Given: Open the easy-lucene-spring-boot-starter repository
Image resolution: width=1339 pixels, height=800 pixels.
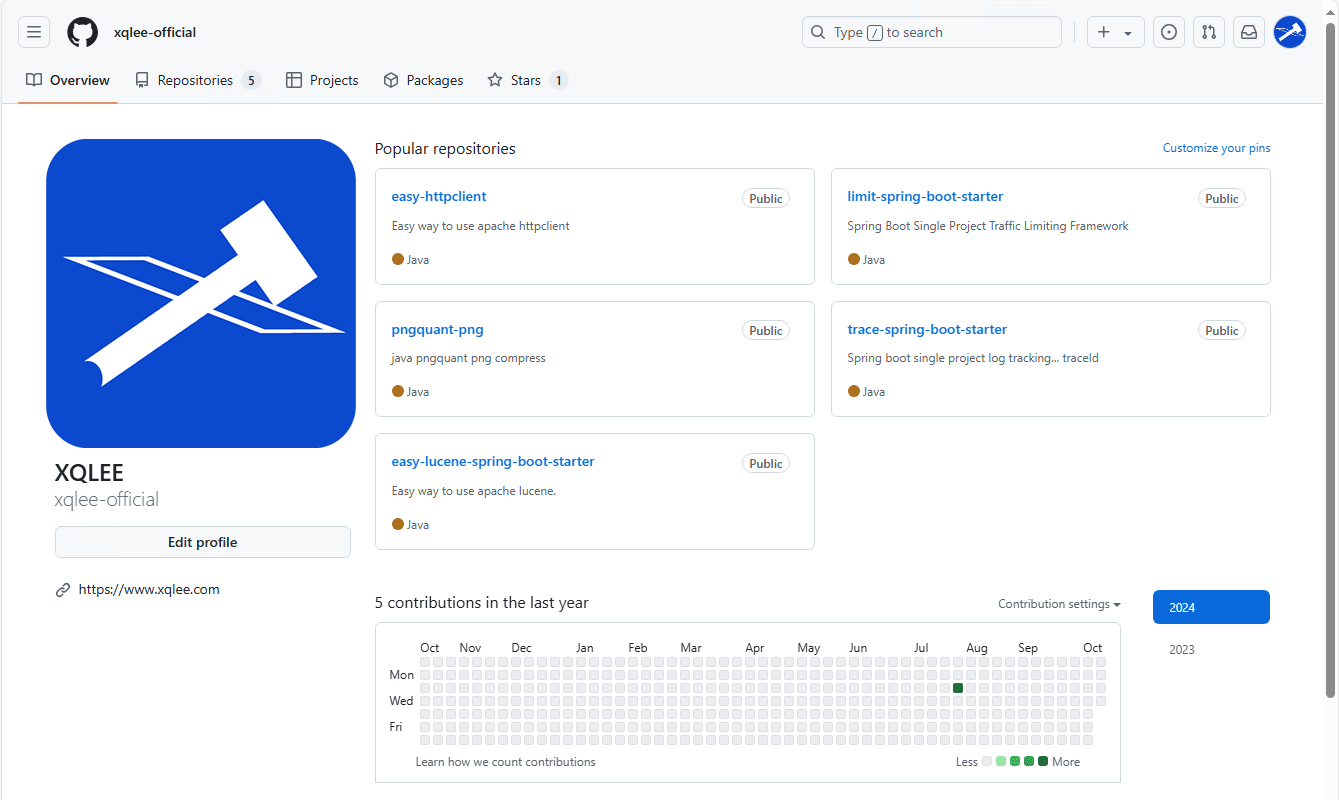Looking at the screenshot, I should coord(493,462).
